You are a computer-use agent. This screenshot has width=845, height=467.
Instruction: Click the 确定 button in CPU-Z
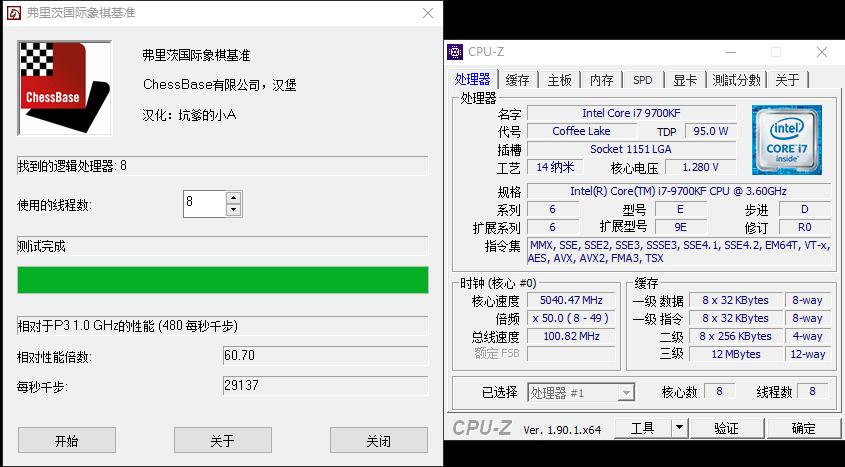(804, 428)
